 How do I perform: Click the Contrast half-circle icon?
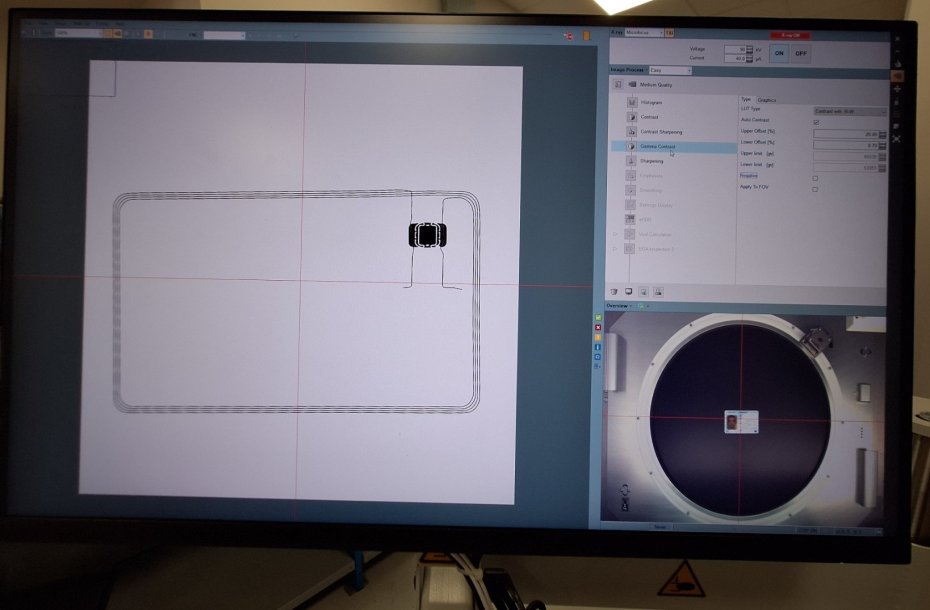point(632,117)
